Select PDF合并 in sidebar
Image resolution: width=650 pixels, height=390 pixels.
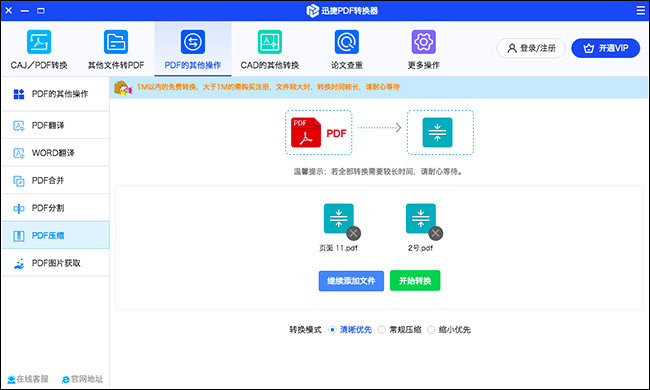point(56,181)
